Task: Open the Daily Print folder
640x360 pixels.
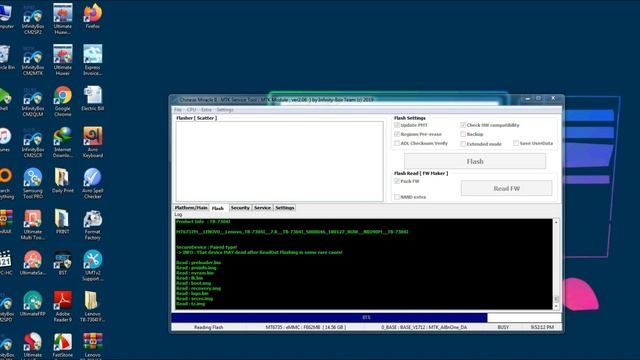Action: click(x=62, y=181)
